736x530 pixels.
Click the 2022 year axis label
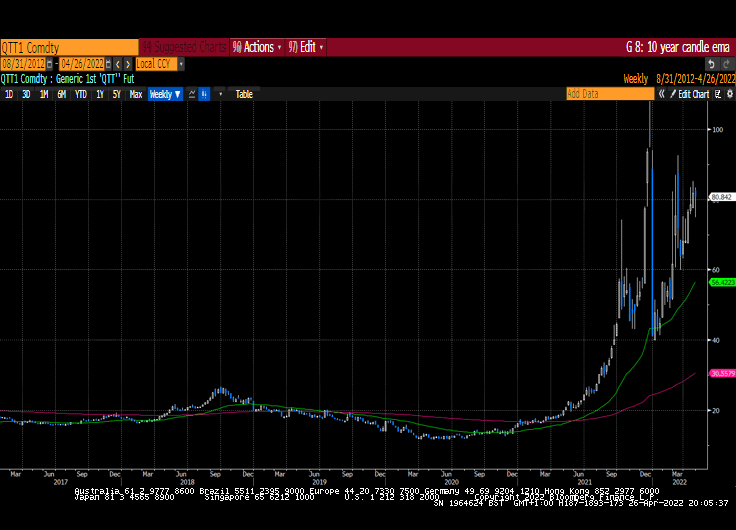pos(679,482)
